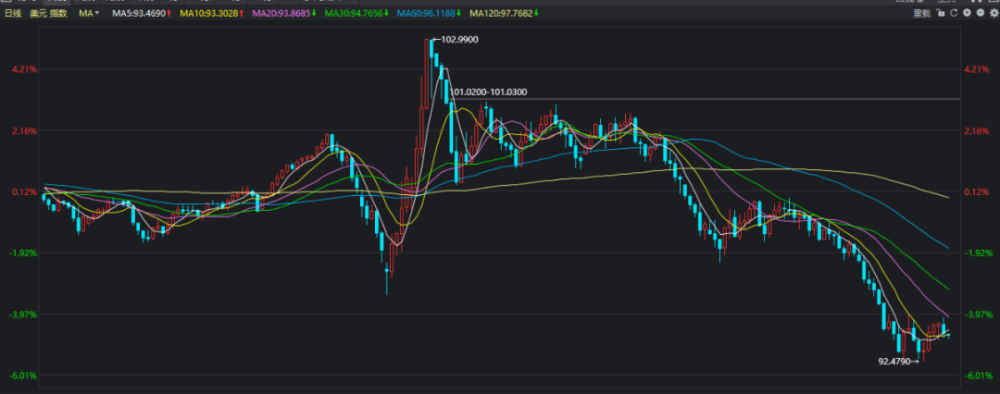Click the 4.21% label on left axis
Image resolution: width=1000 pixels, height=394 pixels.
[x=22, y=69]
